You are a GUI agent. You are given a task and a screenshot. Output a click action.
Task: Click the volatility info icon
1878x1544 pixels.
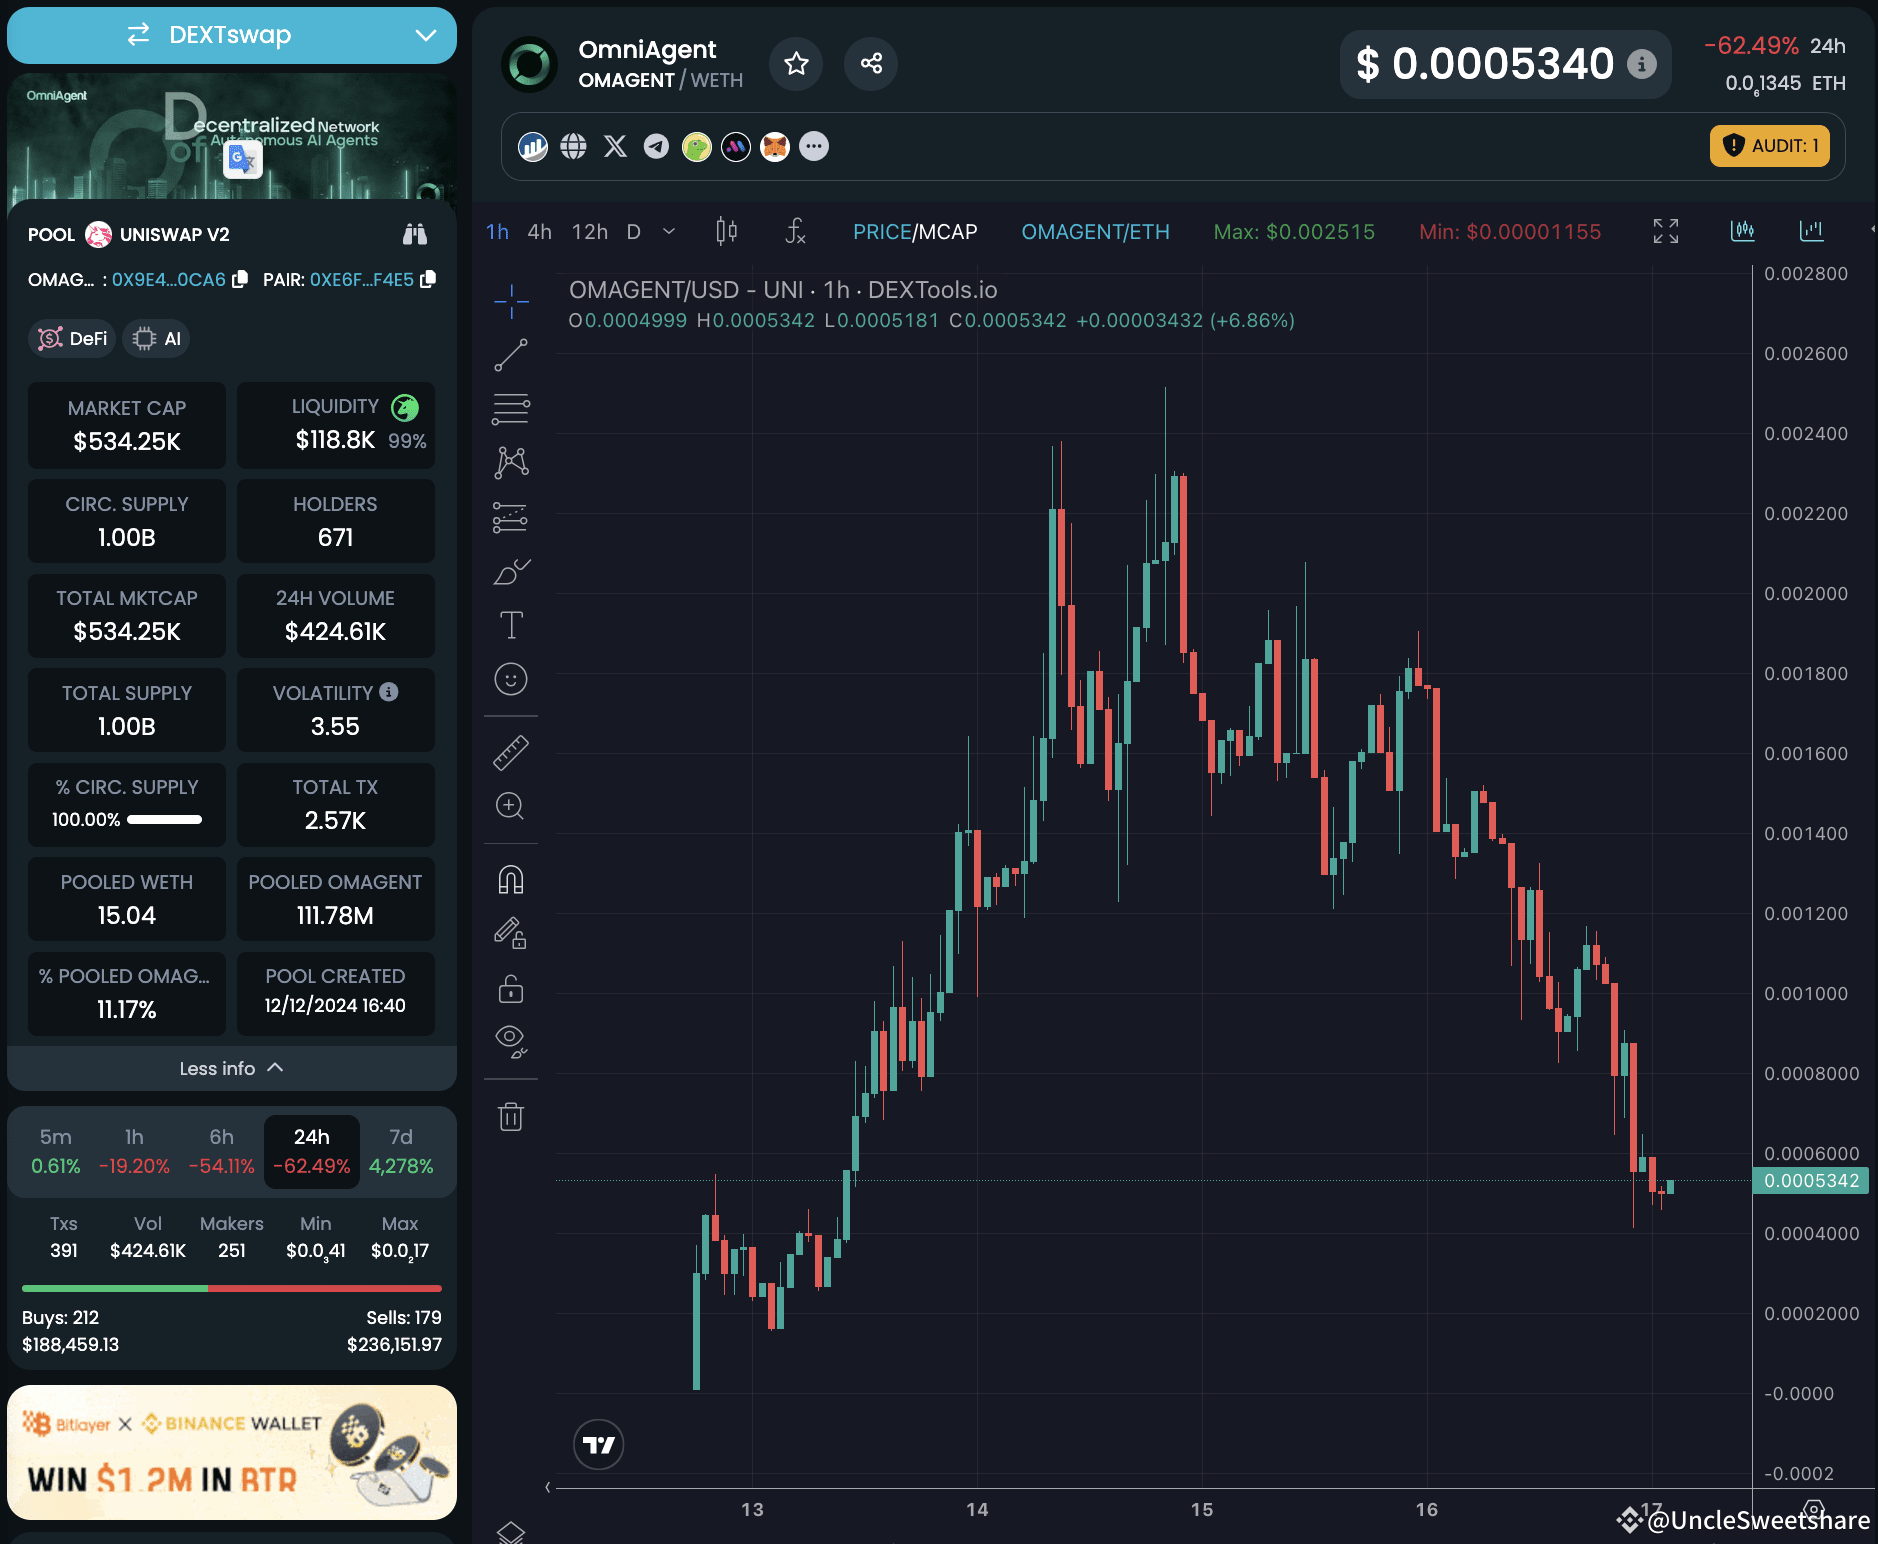389,692
